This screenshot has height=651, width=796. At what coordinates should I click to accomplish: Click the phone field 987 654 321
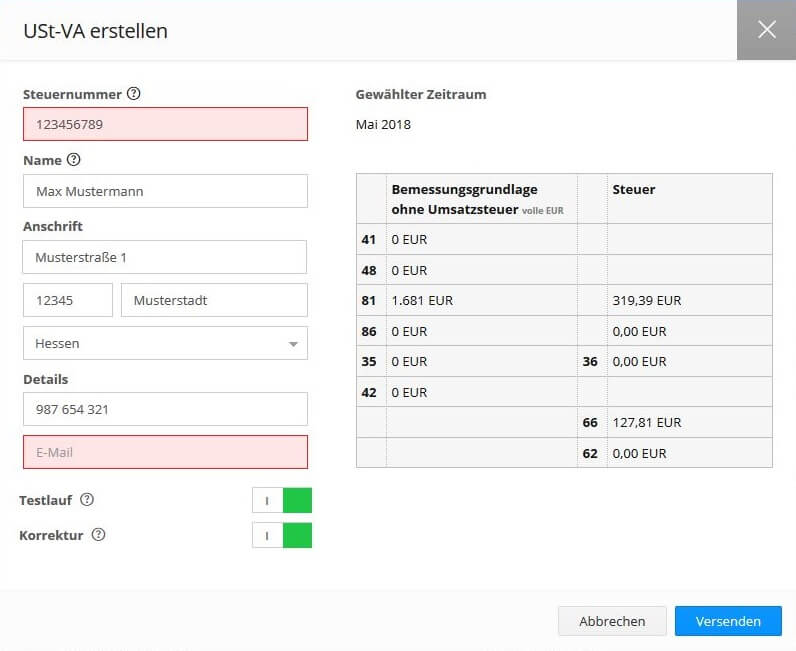click(x=165, y=409)
